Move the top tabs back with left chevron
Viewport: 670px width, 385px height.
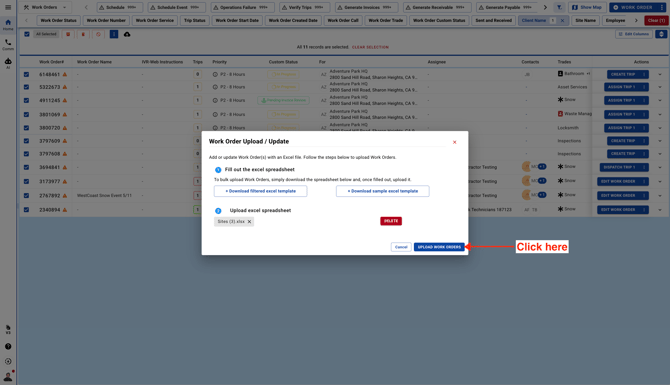(x=86, y=7)
